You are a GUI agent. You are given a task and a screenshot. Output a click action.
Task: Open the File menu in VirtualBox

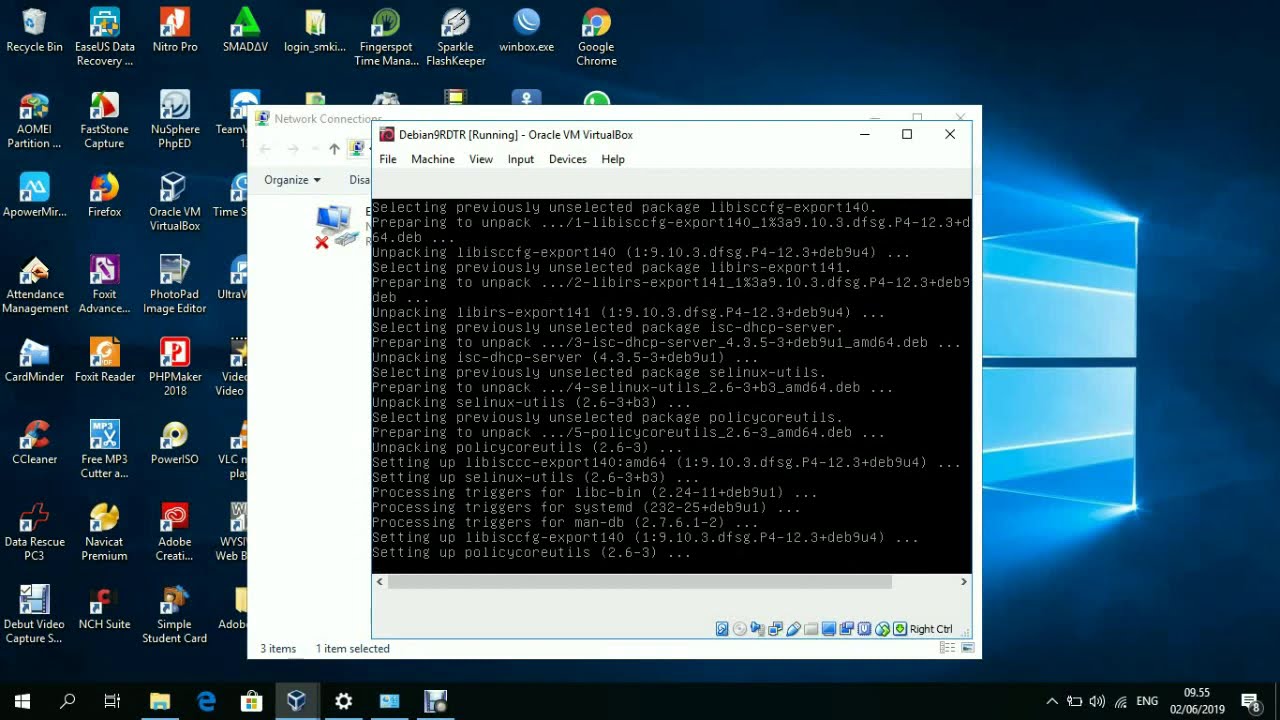[388, 159]
